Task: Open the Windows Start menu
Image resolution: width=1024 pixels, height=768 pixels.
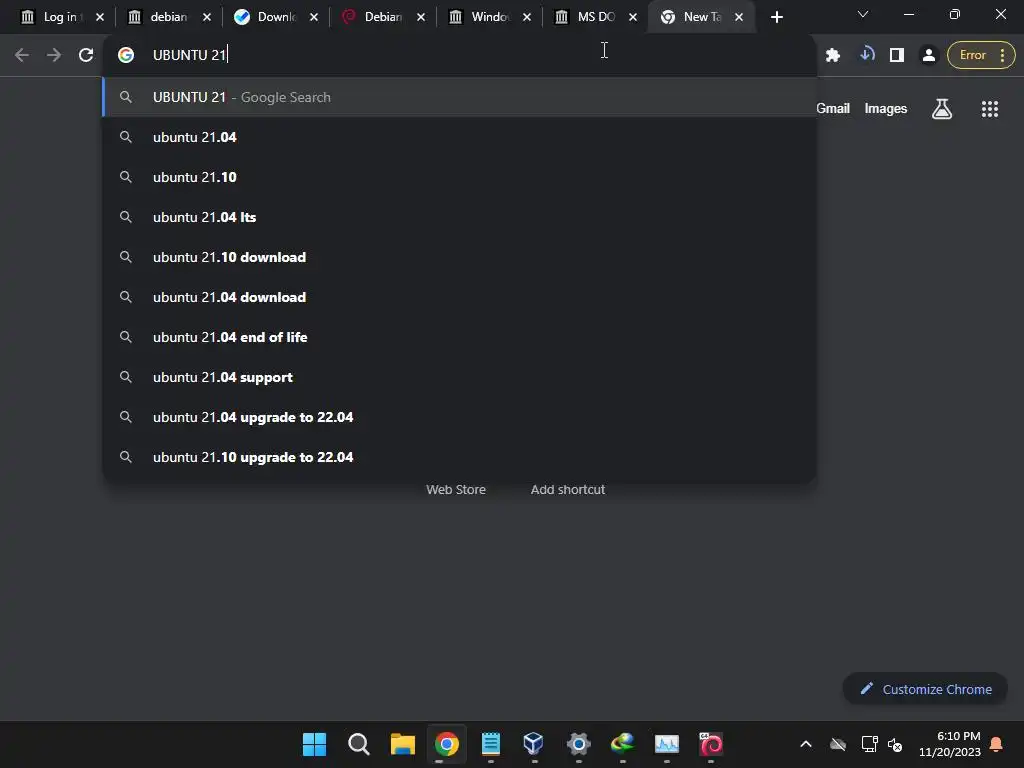Action: click(x=314, y=744)
